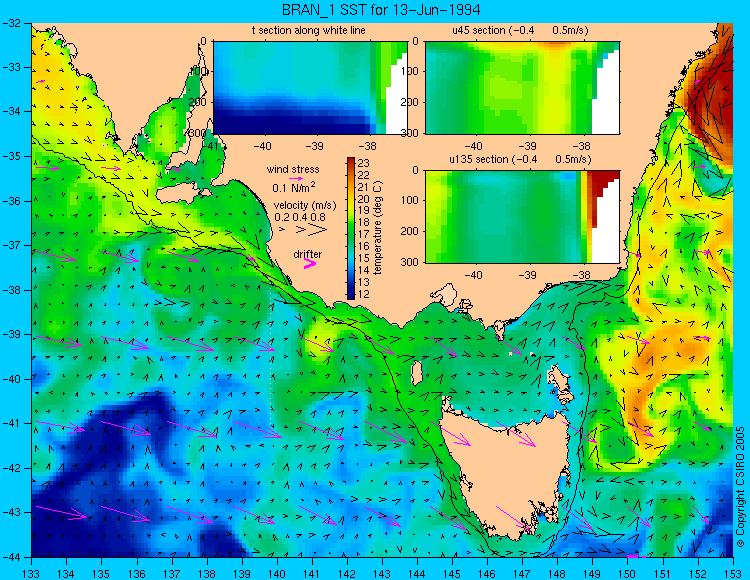Click longitude tick label 133 on bottom axis
This screenshot has width=750, height=580.
[x=31, y=573]
